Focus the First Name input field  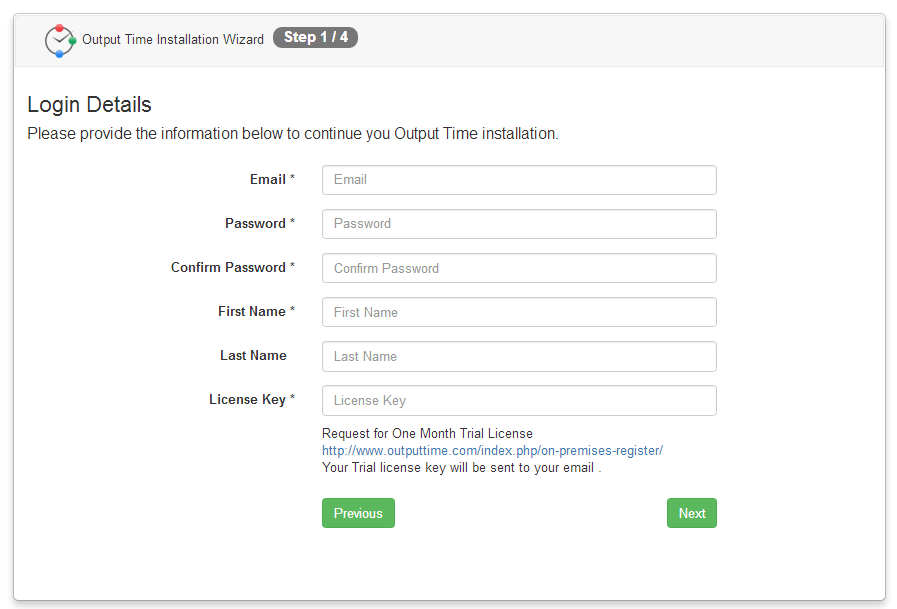point(519,312)
